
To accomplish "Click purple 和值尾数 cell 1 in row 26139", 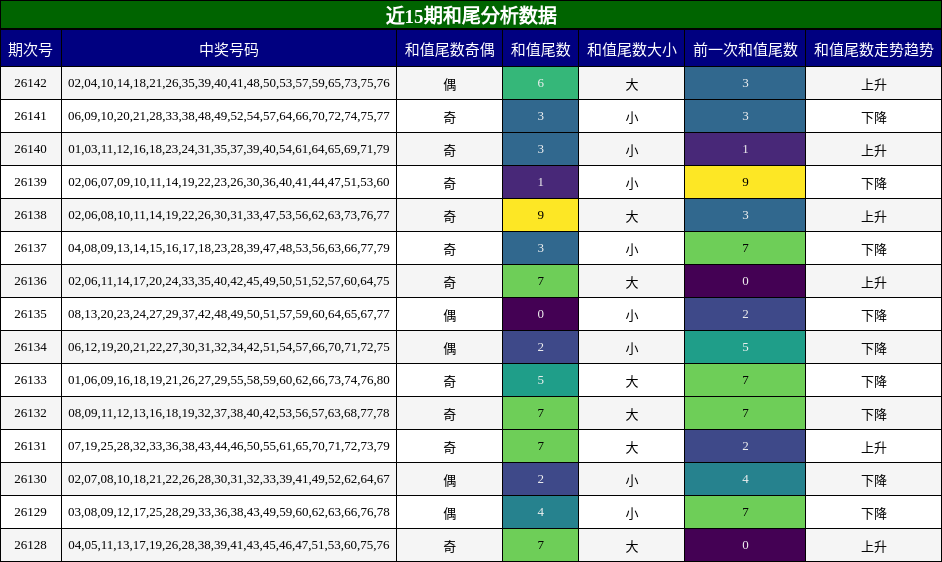I will click(541, 182).
